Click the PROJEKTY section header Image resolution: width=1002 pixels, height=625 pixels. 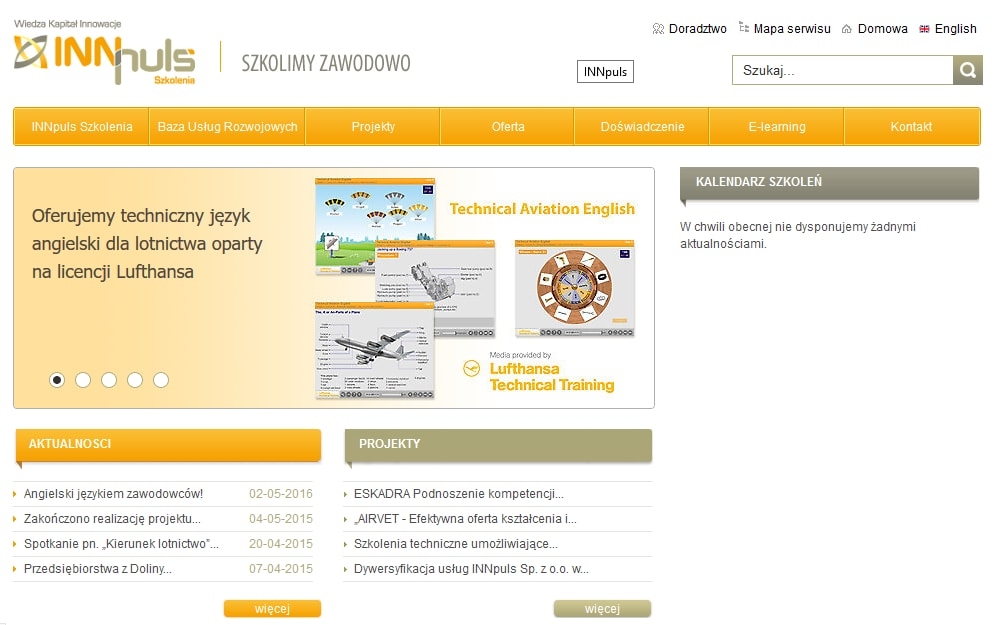pyautogui.click(x=498, y=444)
